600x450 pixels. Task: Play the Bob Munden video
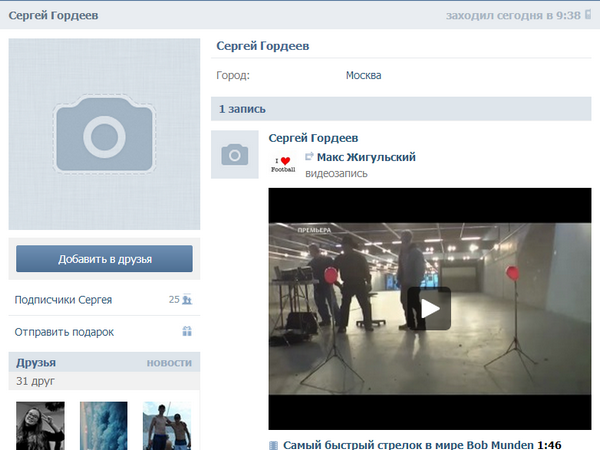pyautogui.click(x=430, y=309)
